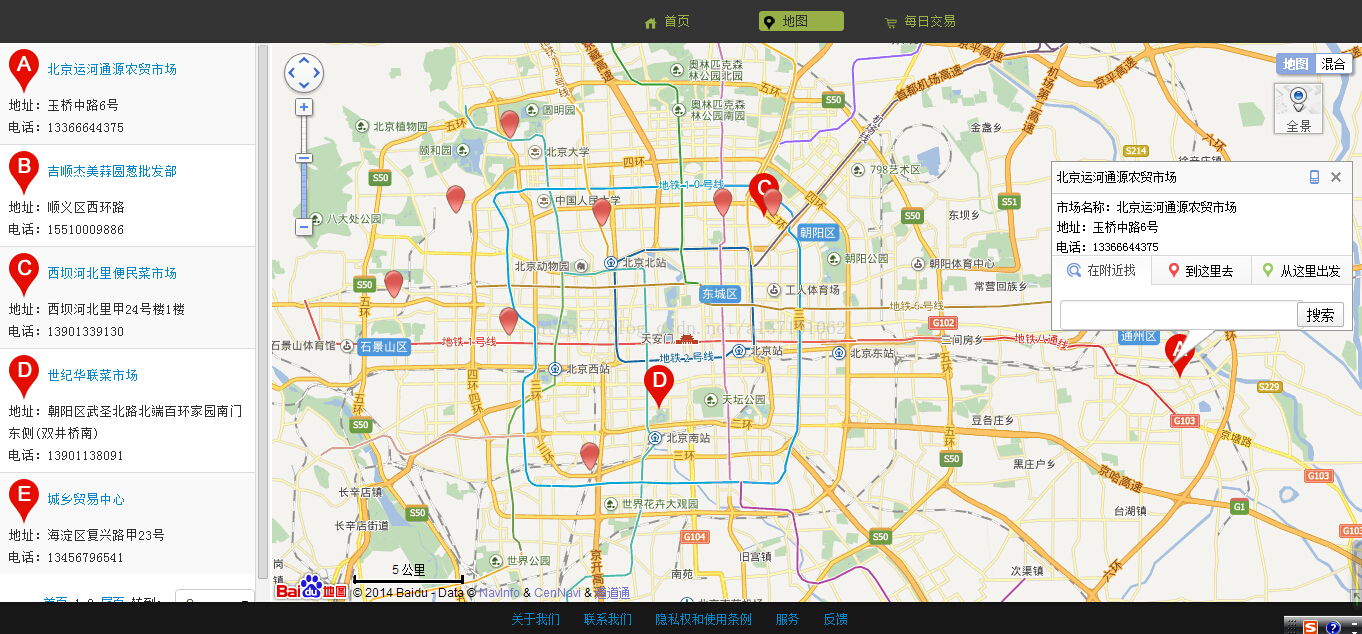
Task: Select the 到这里去 tab
Action: 1201,271
